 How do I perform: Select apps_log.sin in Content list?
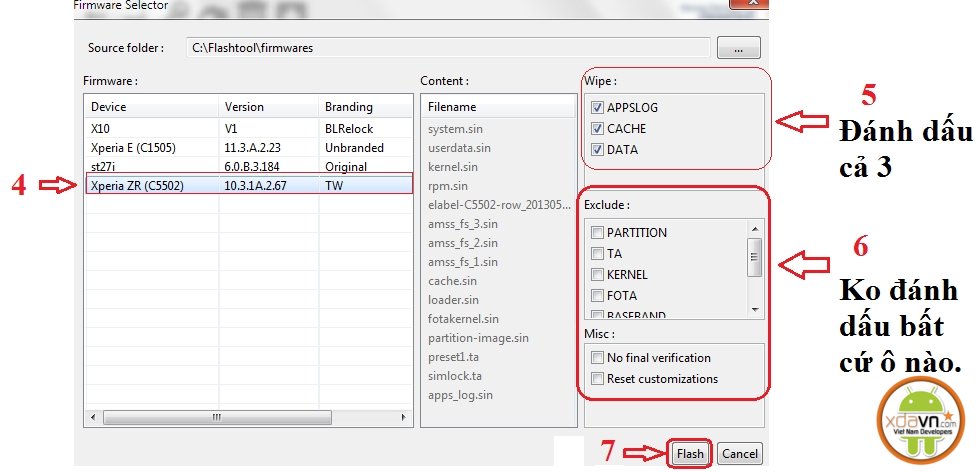(x=460, y=395)
